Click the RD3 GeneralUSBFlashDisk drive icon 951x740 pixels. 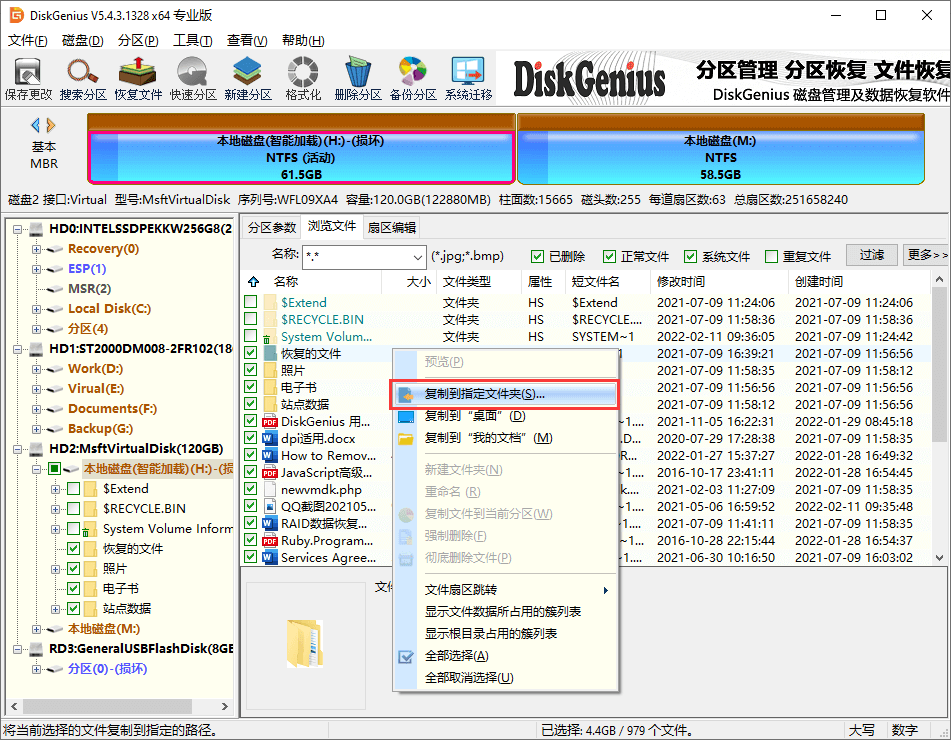point(36,649)
